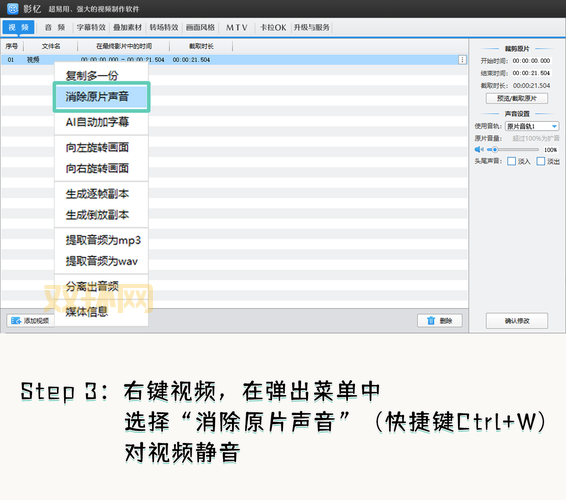Screen dimensions: 566x500
Task: Mute using the speaker volume icon
Action: tap(479, 149)
